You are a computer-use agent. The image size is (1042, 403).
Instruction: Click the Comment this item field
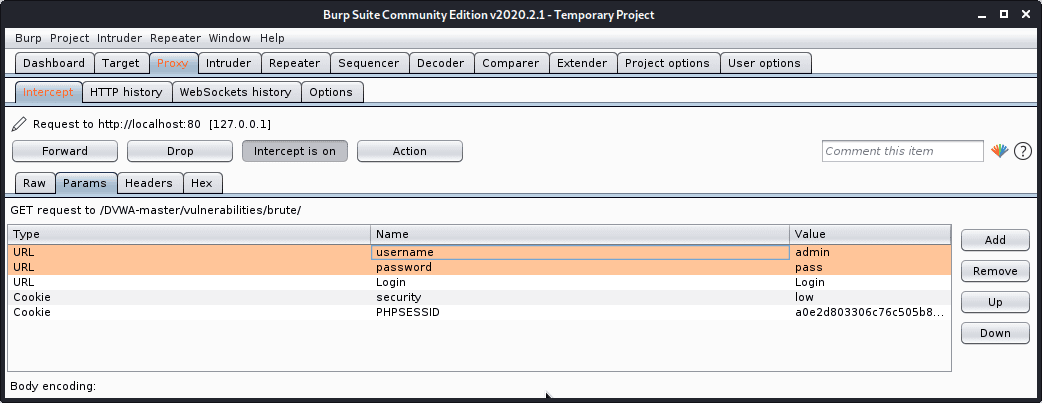pyautogui.click(x=902, y=151)
